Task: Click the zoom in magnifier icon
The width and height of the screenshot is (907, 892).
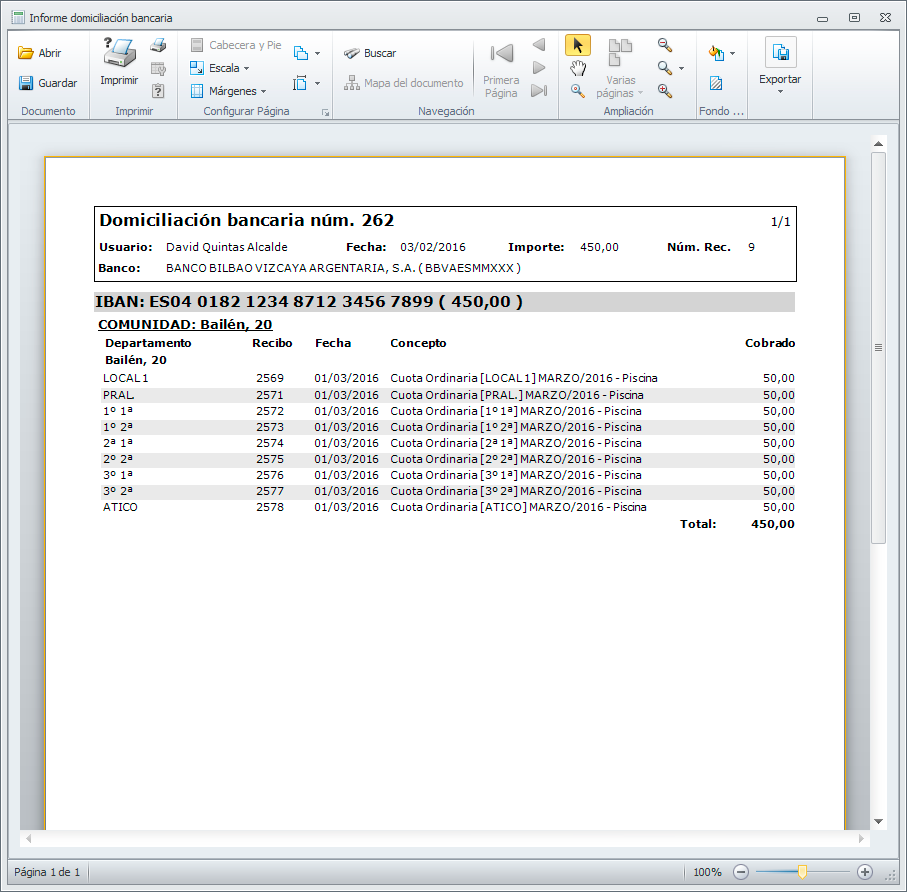Action: click(x=664, y=91)
